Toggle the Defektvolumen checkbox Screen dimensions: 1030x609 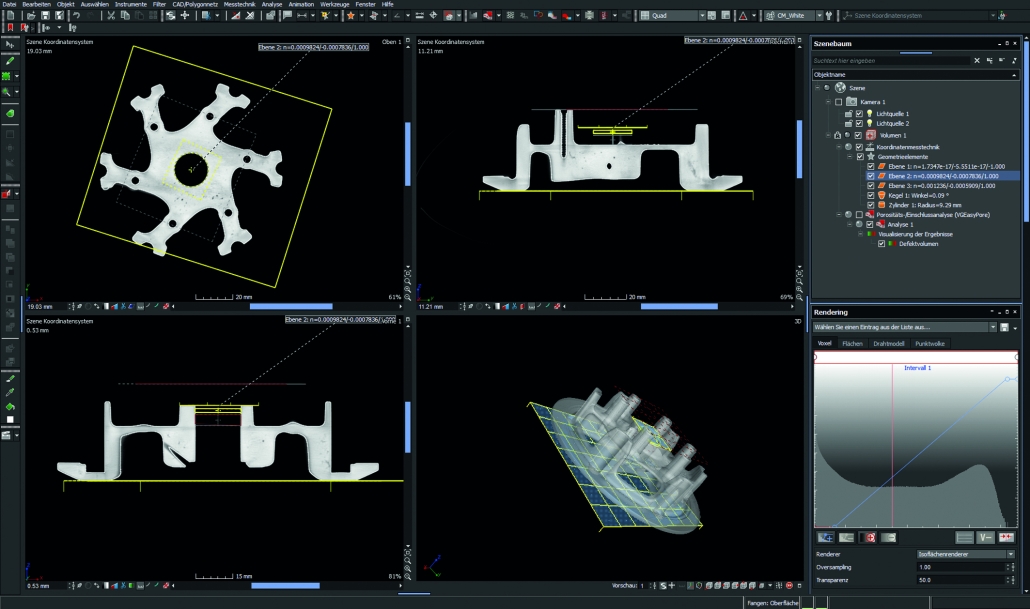click(x=881, y=243)
